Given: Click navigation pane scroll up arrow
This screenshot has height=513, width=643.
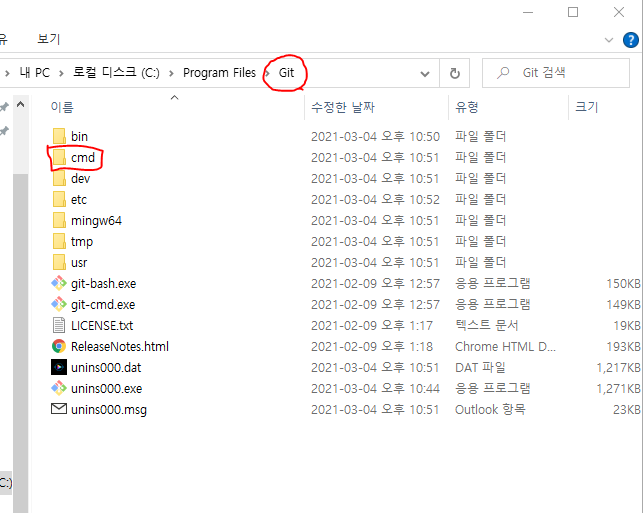Looking at the screenshot, I should click(21, 105).
